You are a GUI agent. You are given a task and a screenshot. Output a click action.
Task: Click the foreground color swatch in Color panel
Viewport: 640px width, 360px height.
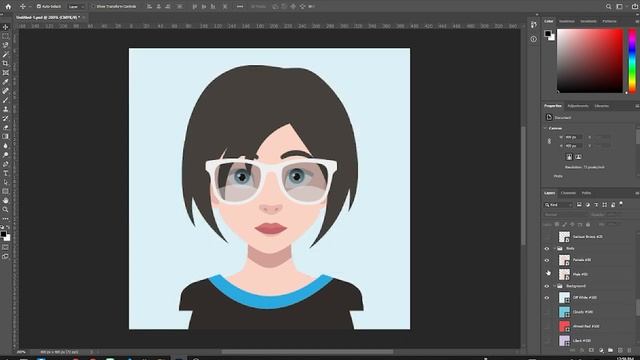click(548, 33)
